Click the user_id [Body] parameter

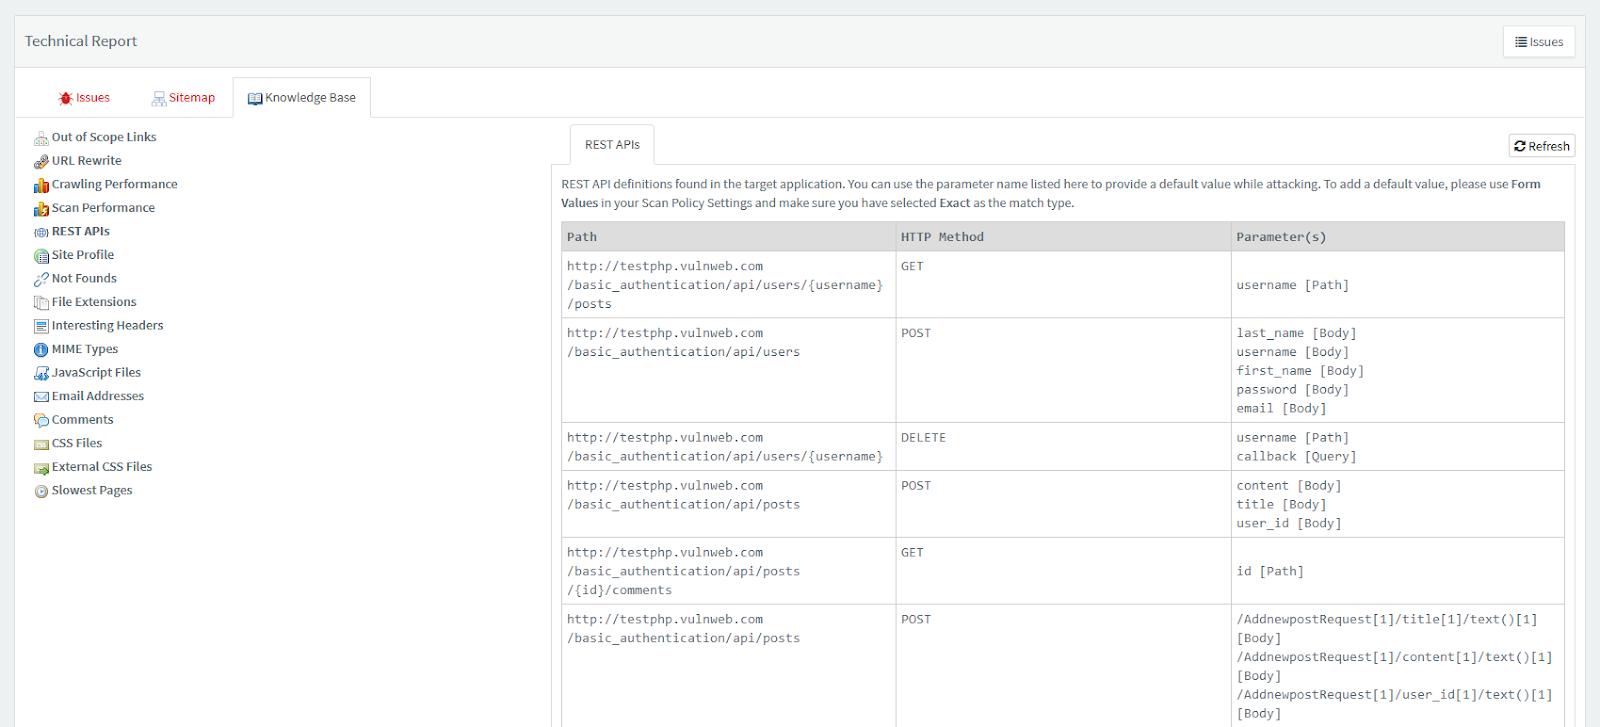click(x=1289, y=524)
